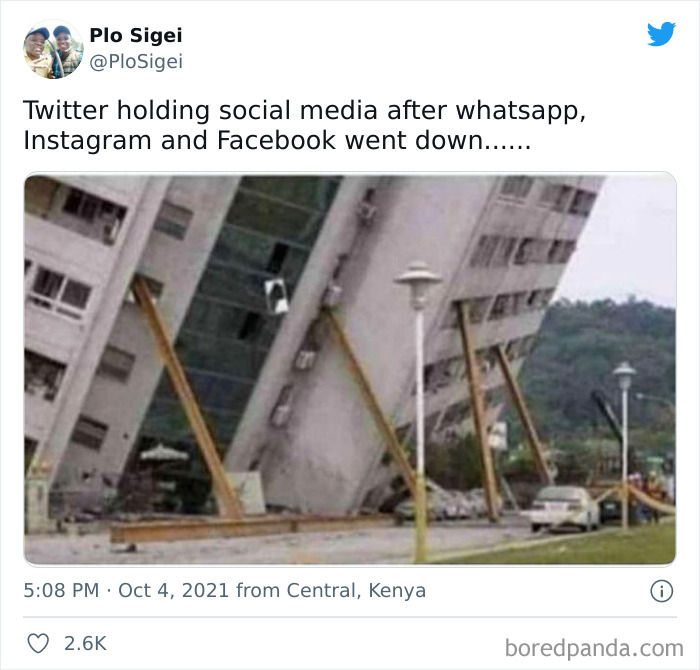700x670 pixels.
Task: Select the tweet text about Twitter holding social media
Action: tap(304, 125)
